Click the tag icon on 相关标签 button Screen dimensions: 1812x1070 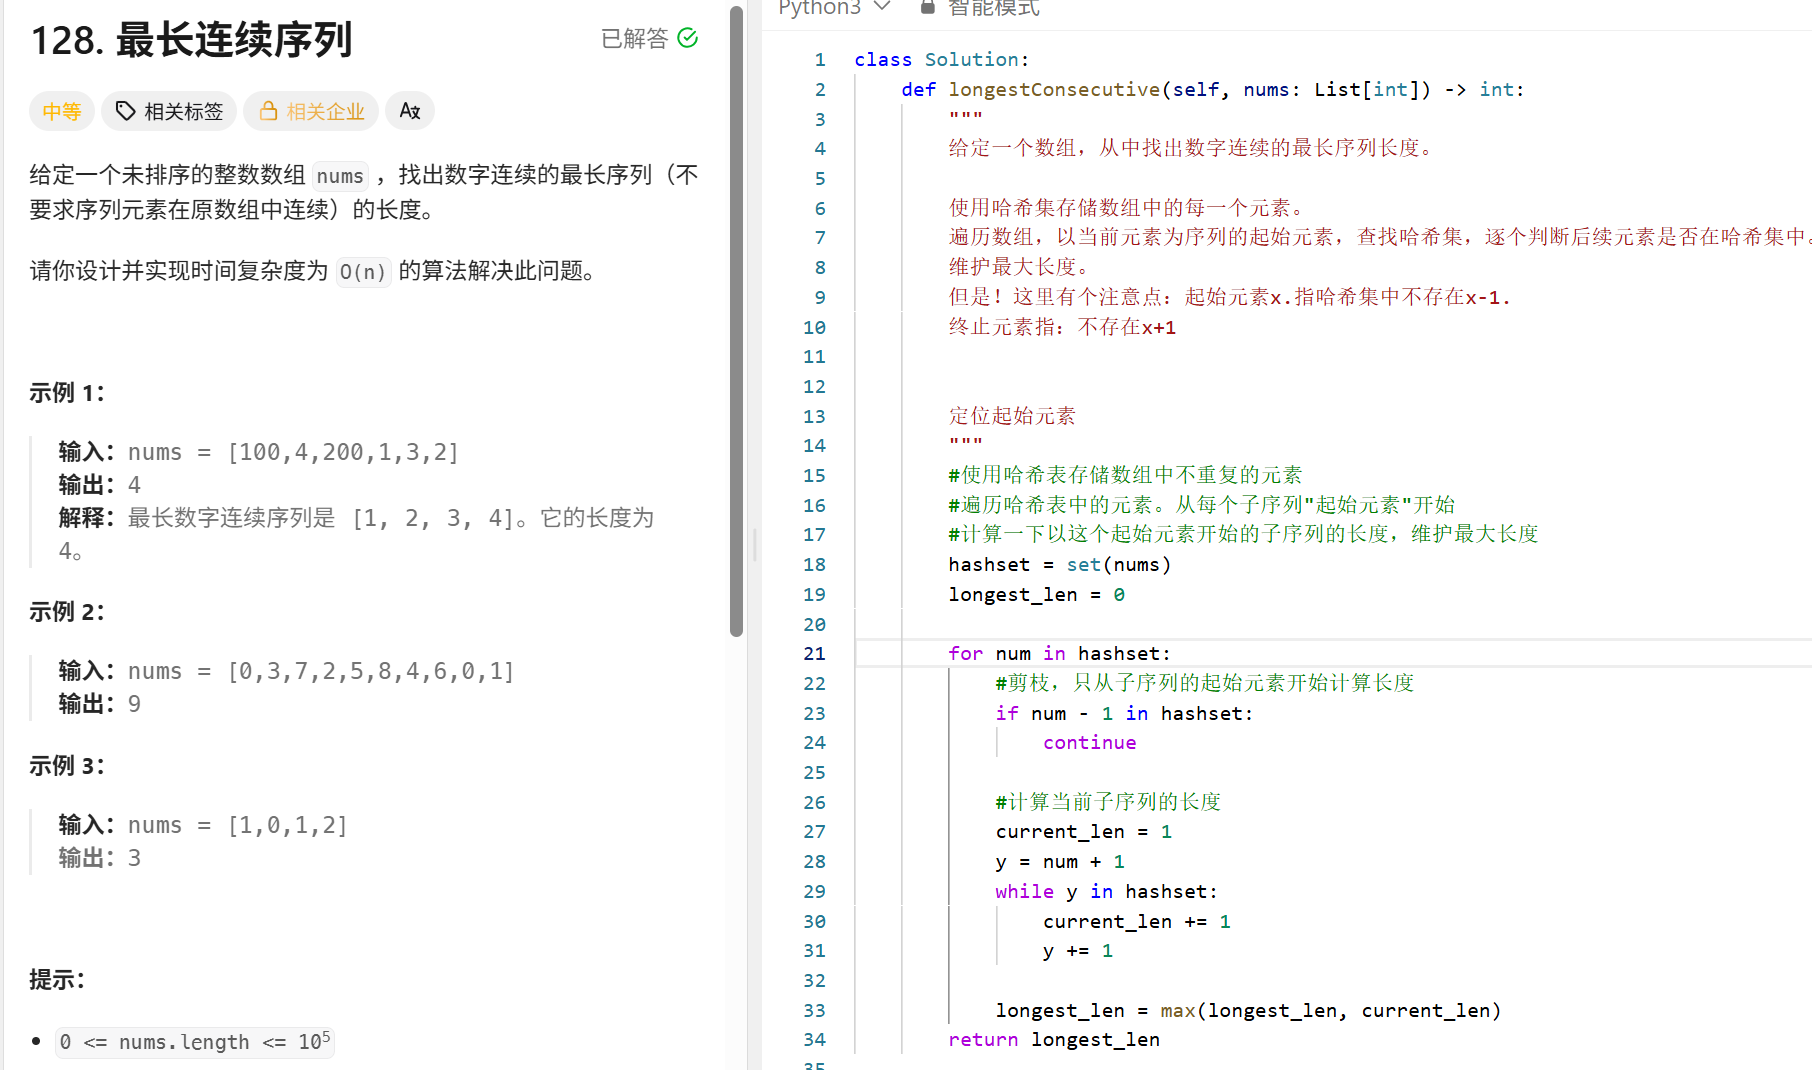[124, 111]
